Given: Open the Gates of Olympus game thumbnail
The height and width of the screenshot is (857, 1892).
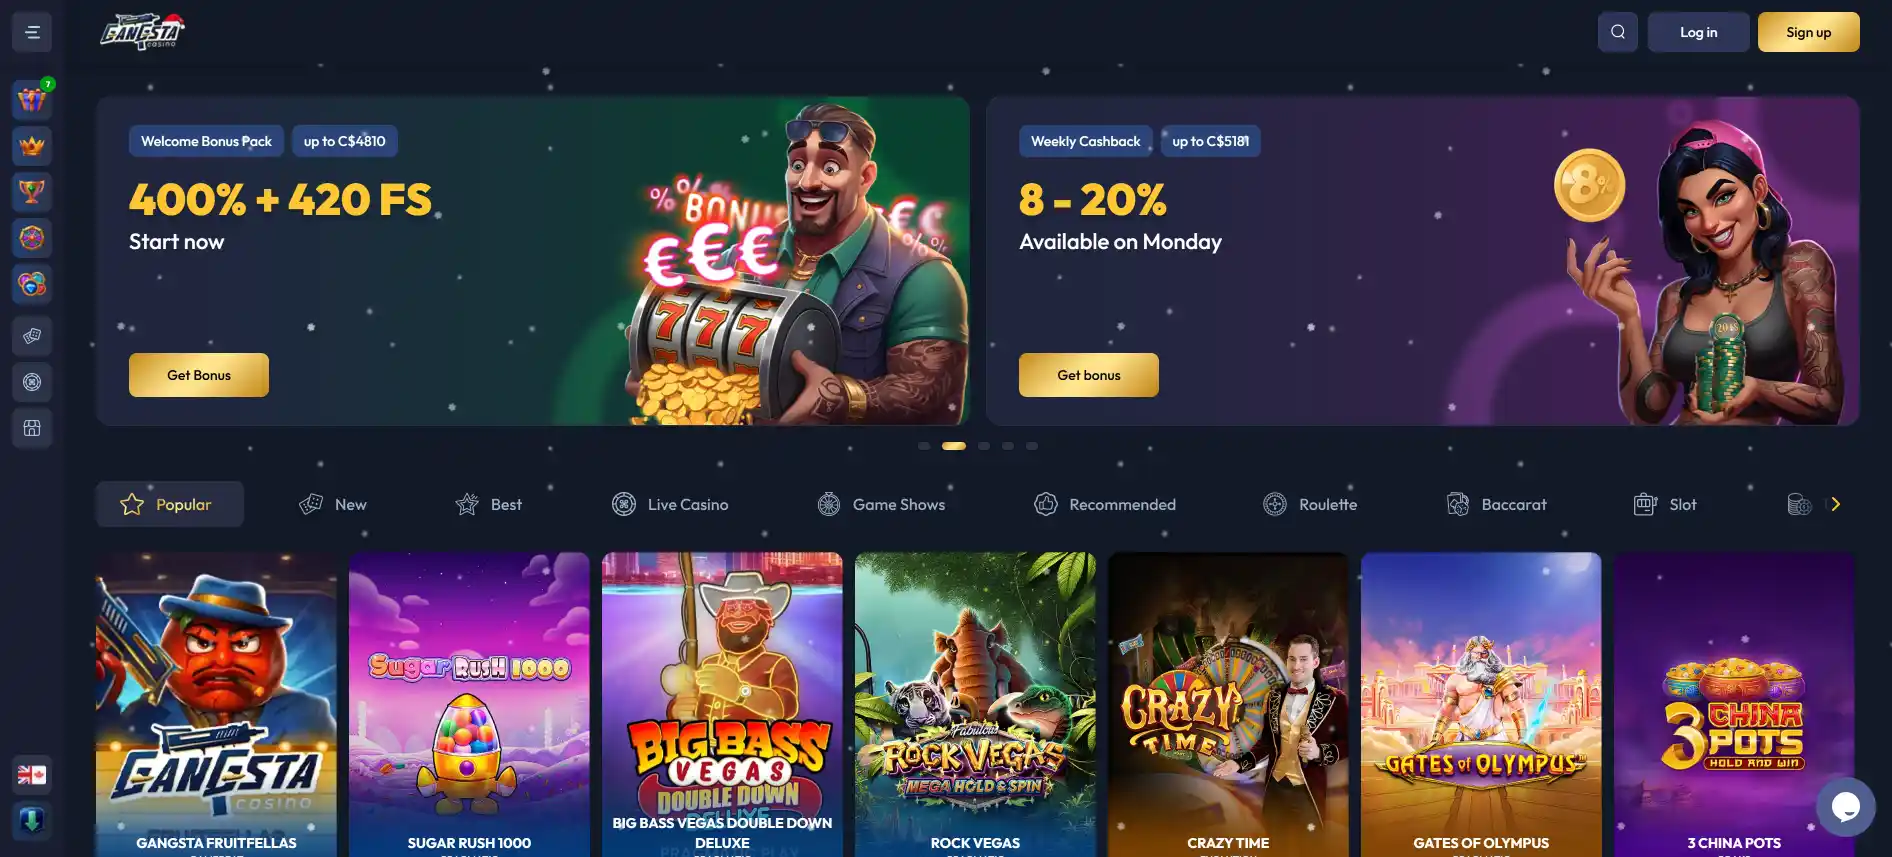Looking at the screenshot, I should pyautogui.click(x=1481, y=704).
